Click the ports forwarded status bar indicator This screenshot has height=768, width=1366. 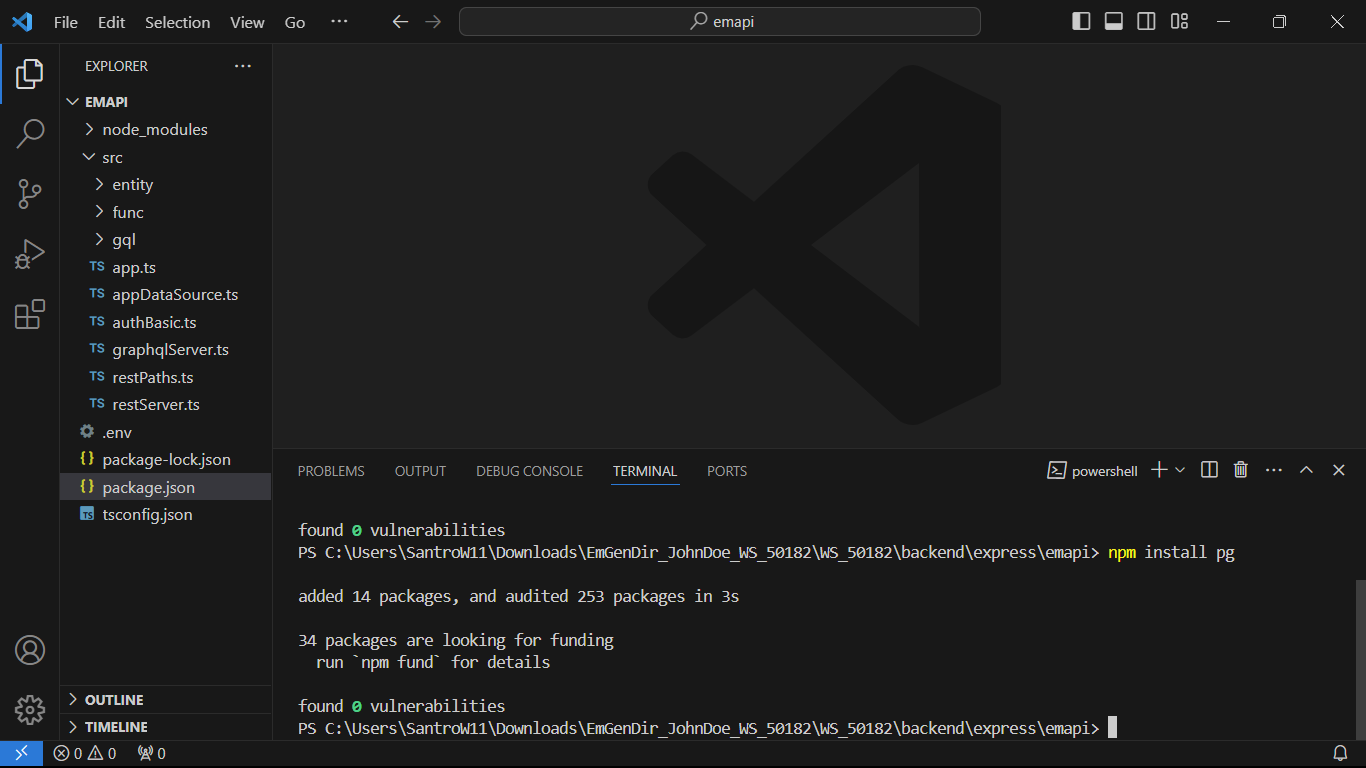[x=152, y=754]
